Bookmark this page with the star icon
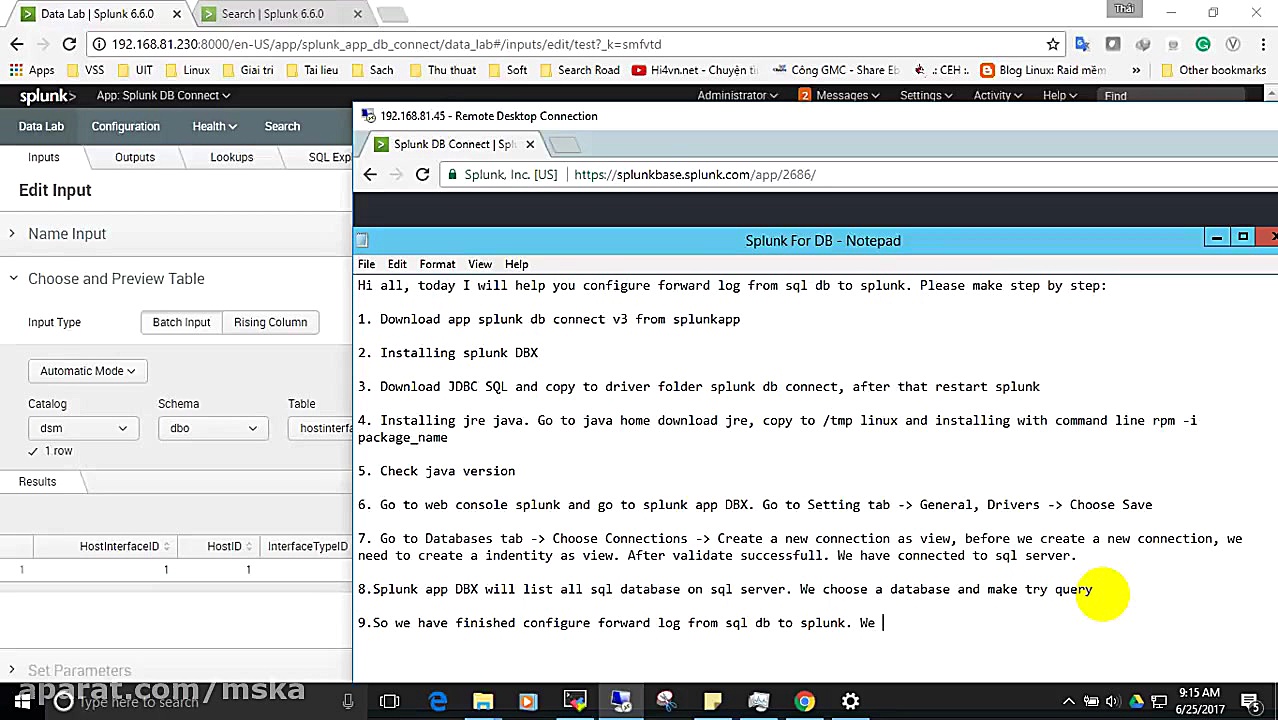The width and height of the screenshot is (1278, 720). (1052, 44)
